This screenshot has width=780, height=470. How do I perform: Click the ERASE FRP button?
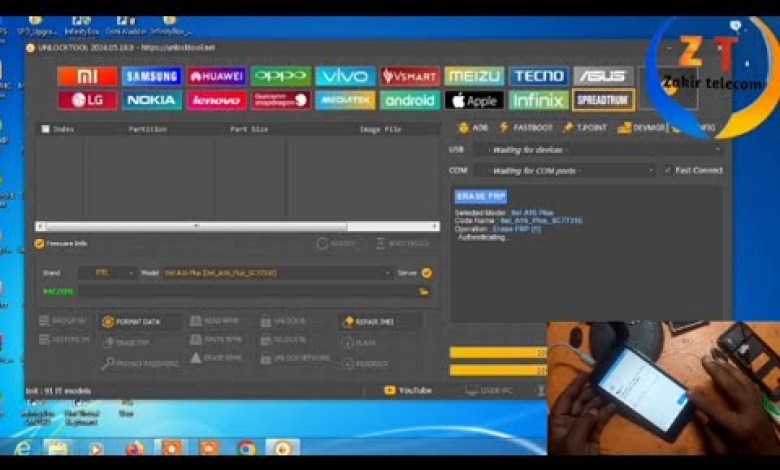pyautogui.click(x=127, y=343)
